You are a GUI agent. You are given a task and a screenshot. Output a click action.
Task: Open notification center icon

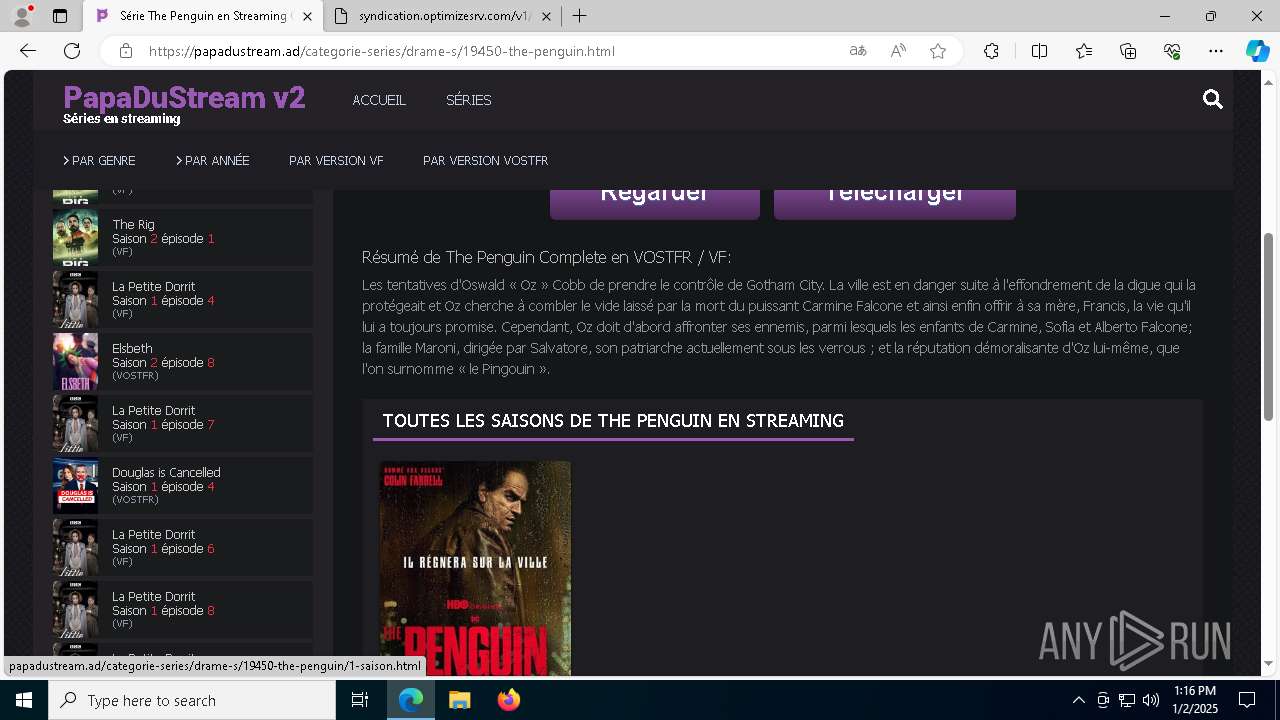tap(1247, 700)
